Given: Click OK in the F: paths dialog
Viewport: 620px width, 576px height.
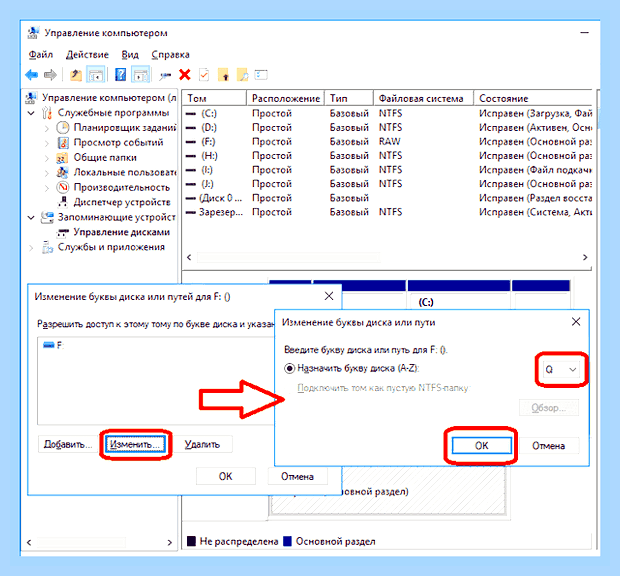Looking at the screenshot, I should tap(226, 476).
